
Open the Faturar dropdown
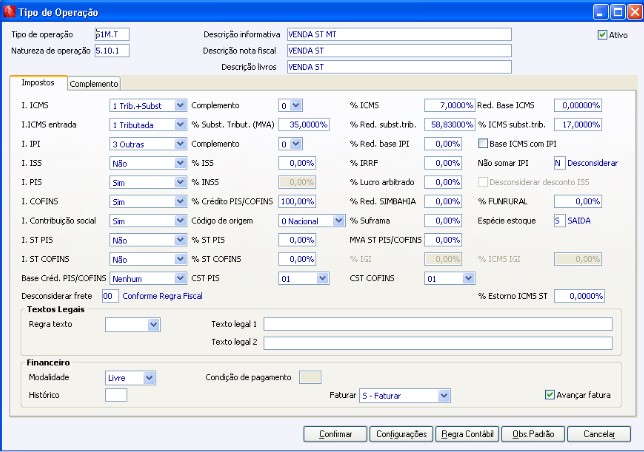pyautogui.click(x=443, y=395)
